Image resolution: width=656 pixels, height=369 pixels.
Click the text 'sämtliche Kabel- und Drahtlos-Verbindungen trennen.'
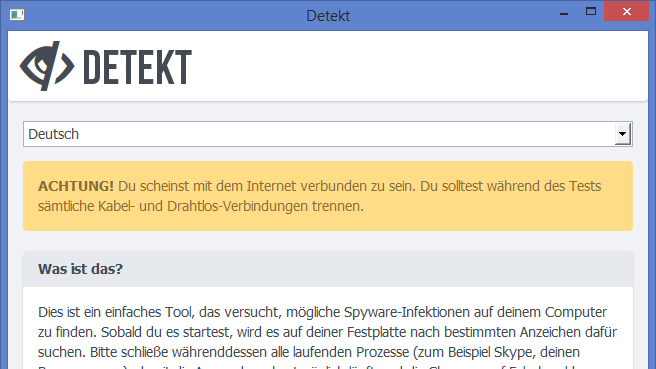click(201, 206)
